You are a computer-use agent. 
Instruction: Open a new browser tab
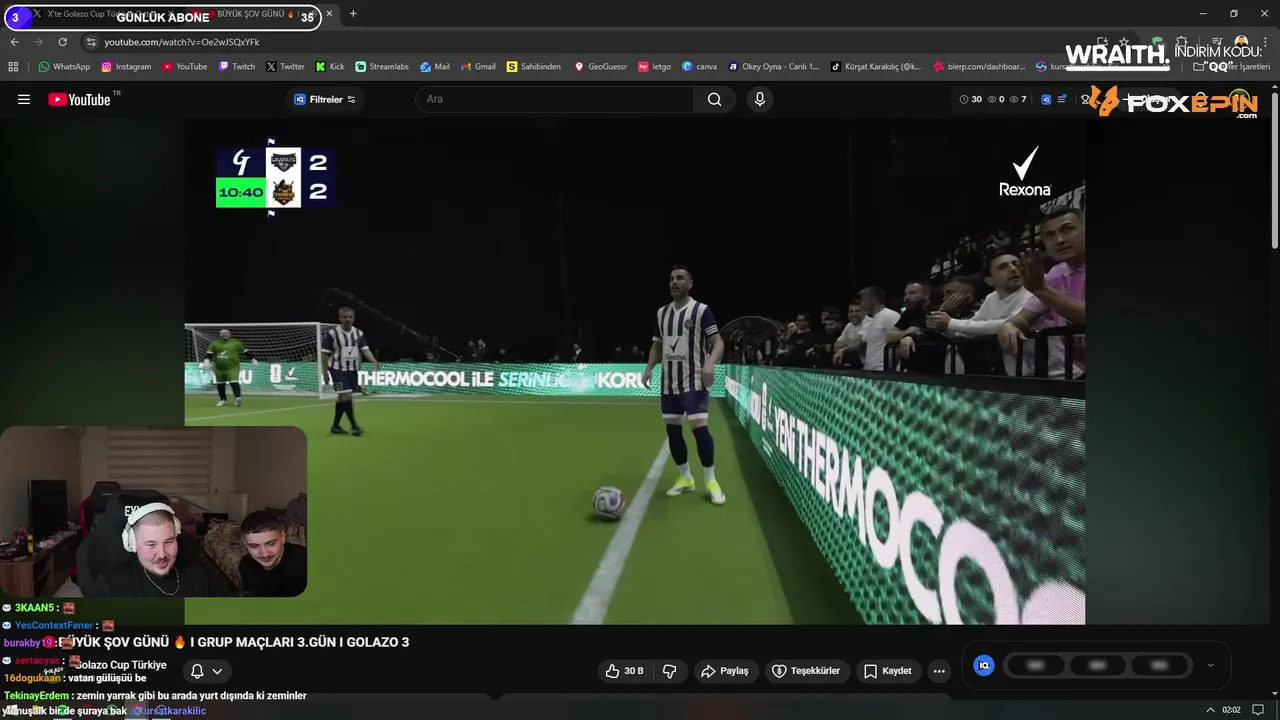[x=353, y=14]
